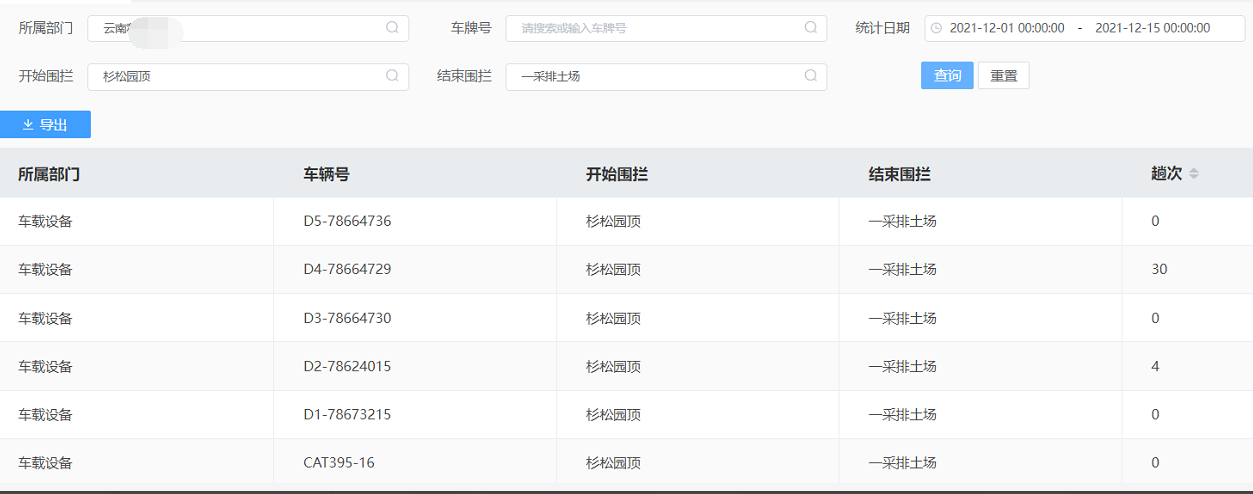
Task: Select end date 2021-12-15 field
Action: [1152, 28]
